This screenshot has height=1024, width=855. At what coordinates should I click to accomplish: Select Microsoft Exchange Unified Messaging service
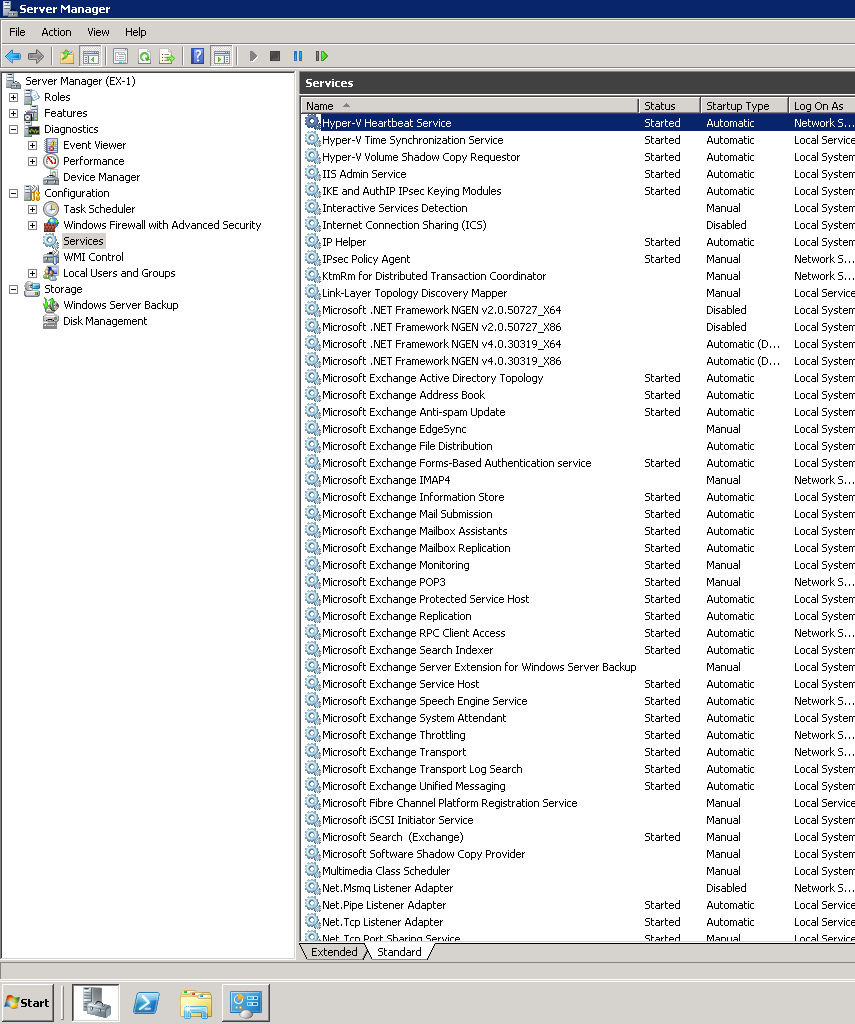(x=578, y=786)
